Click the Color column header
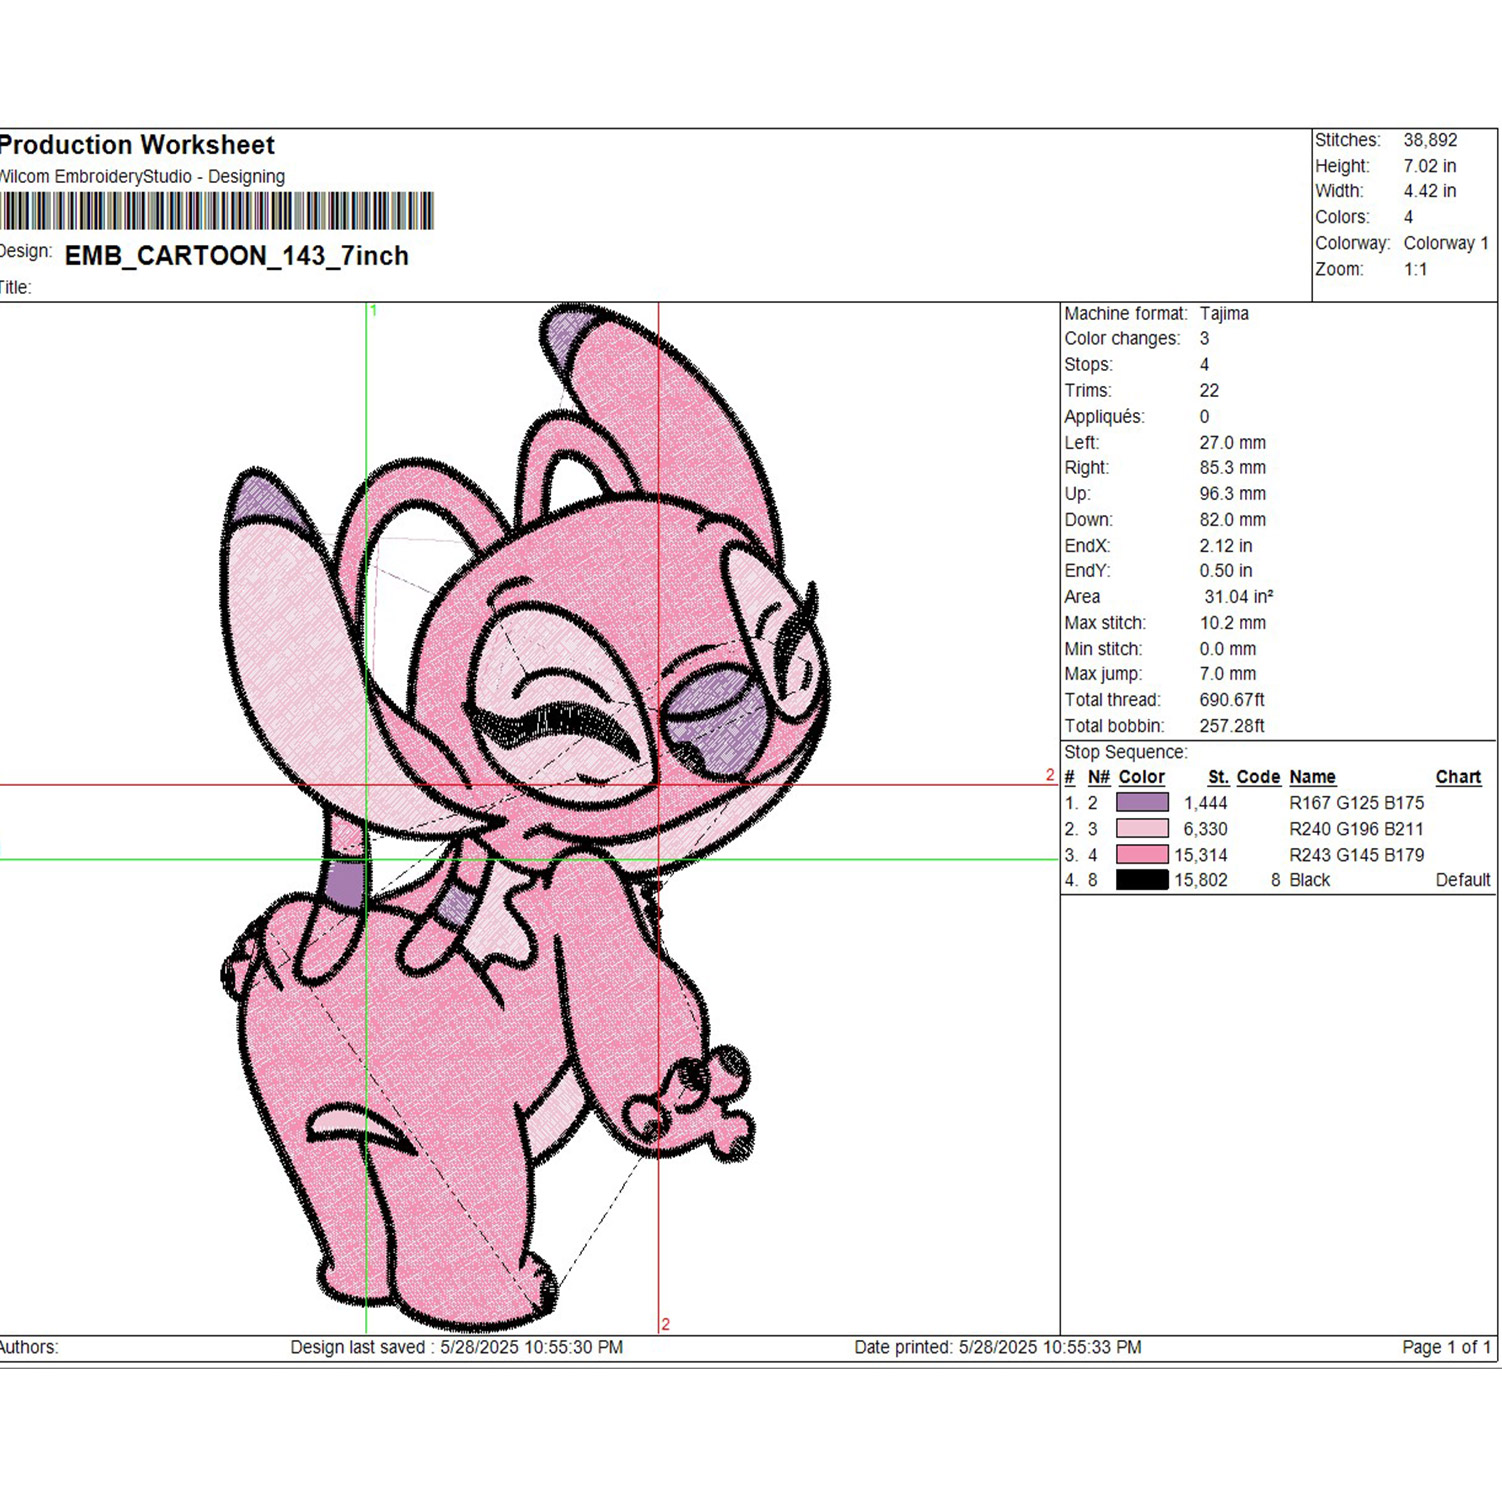 tap(1141, 777)
